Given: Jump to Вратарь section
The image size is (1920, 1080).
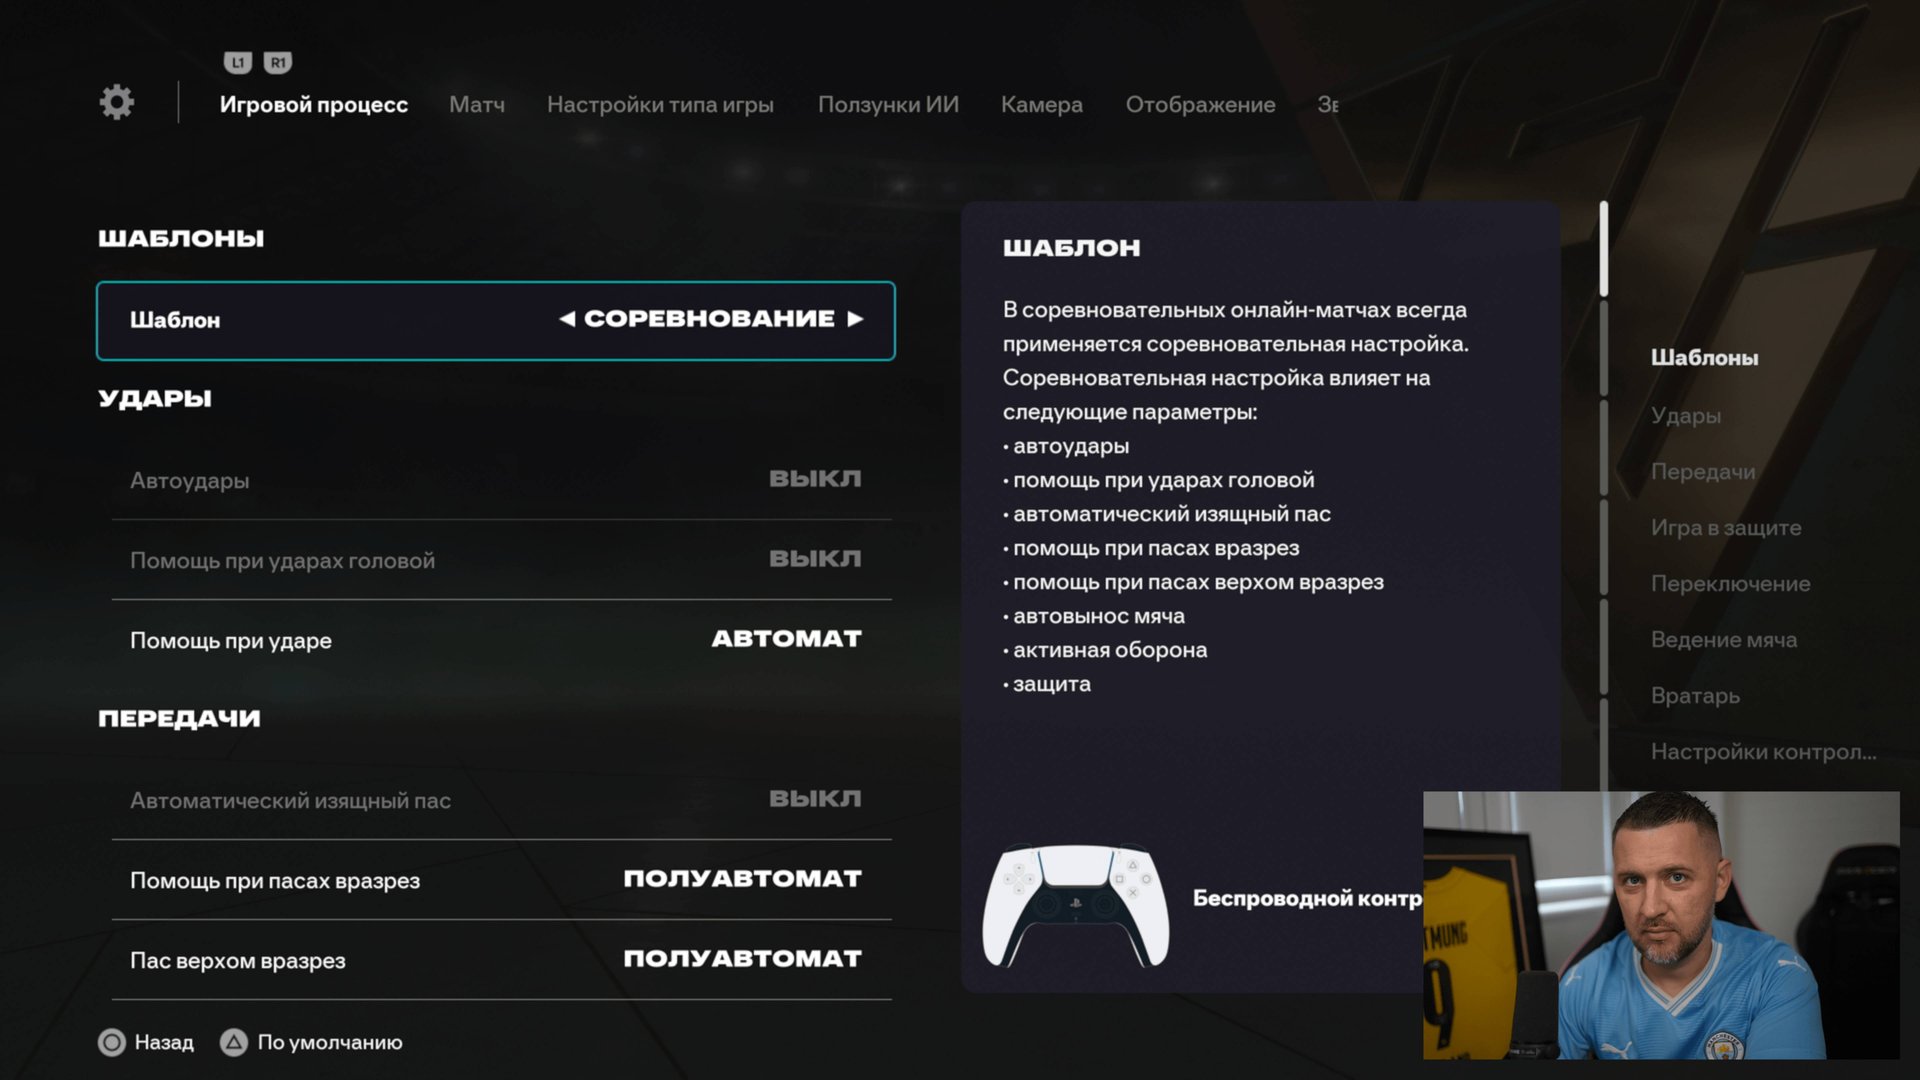Looking at the screenshot, I should coord(1695,695).
